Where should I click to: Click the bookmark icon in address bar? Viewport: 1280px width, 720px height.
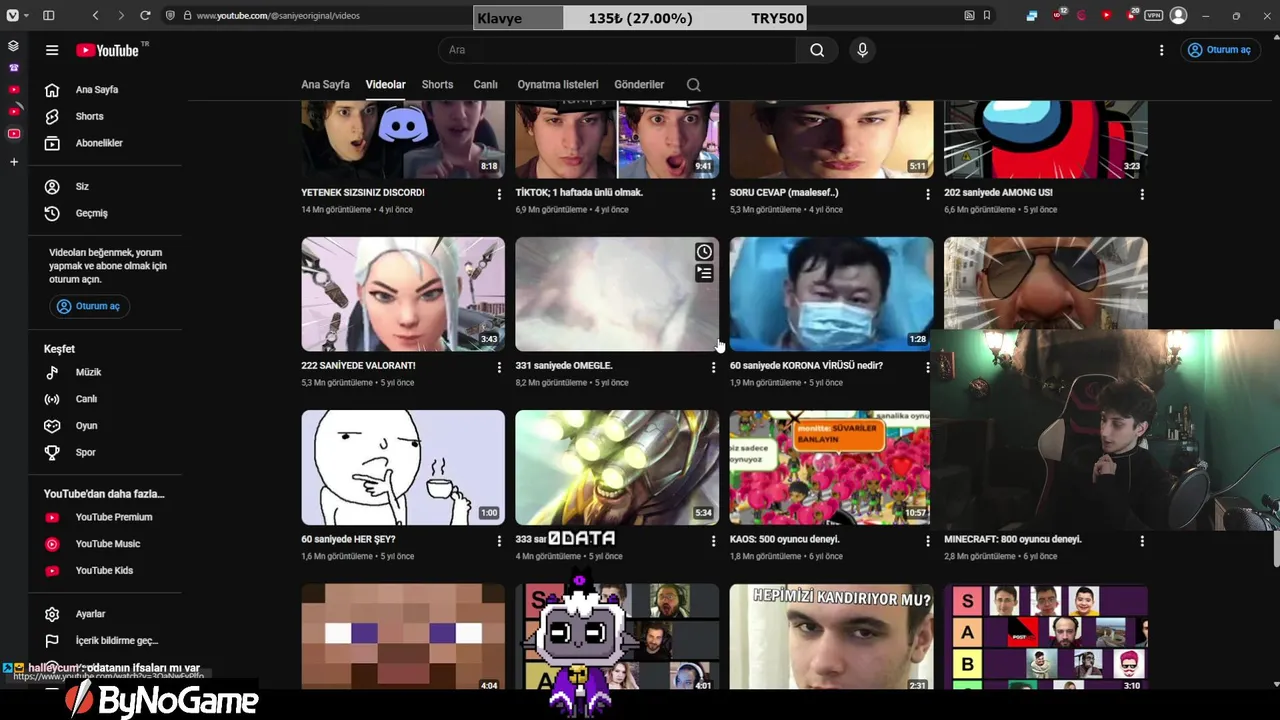point(987,16)
